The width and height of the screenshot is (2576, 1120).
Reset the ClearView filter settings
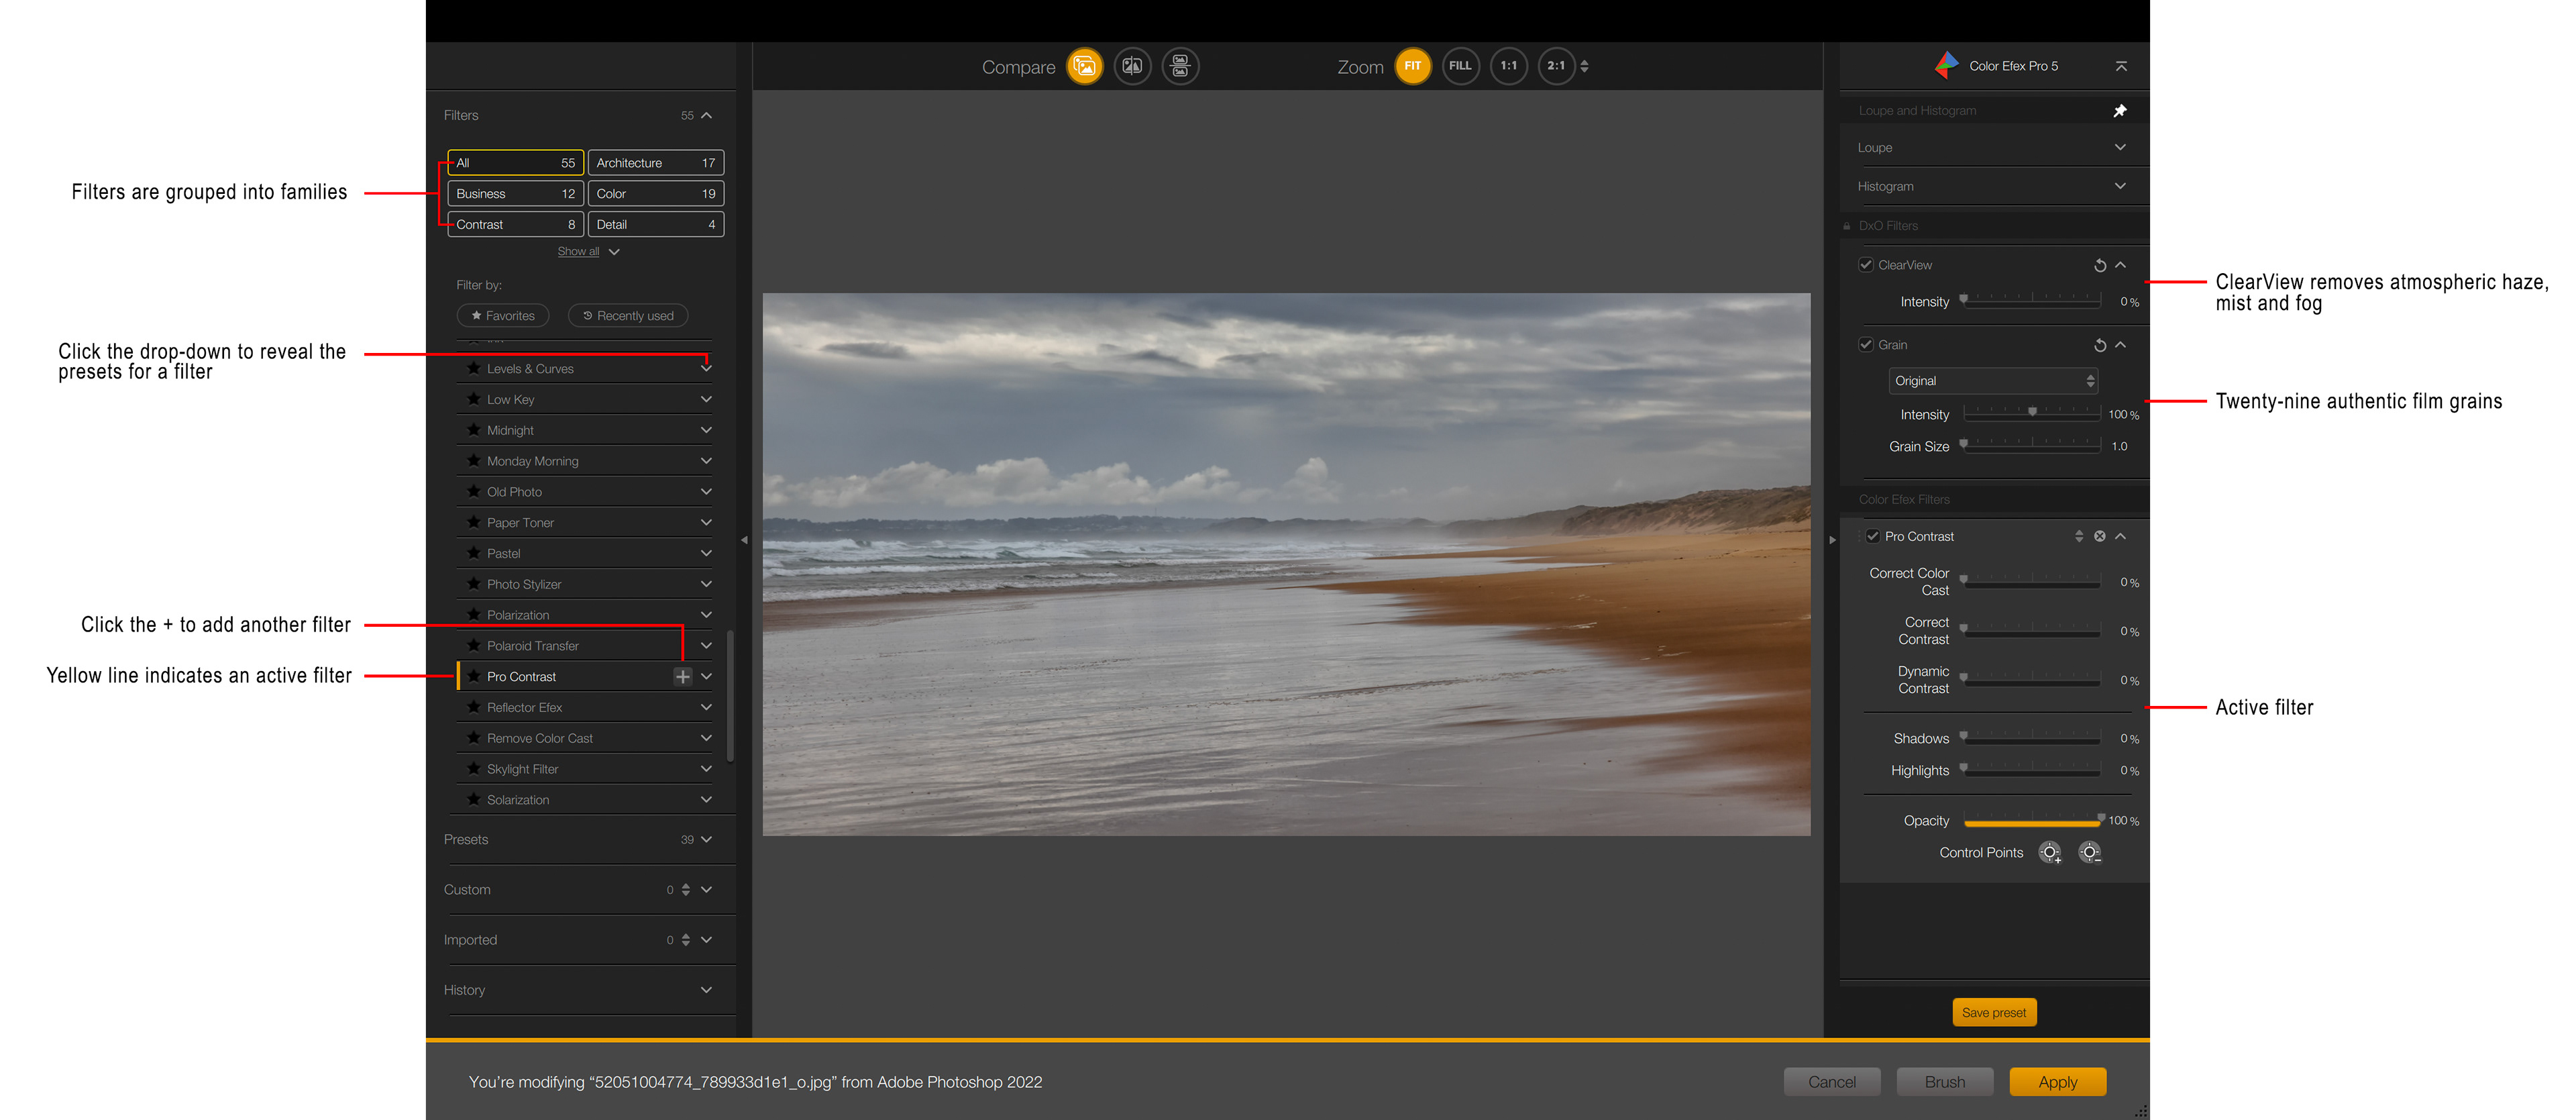point(2099,265)
